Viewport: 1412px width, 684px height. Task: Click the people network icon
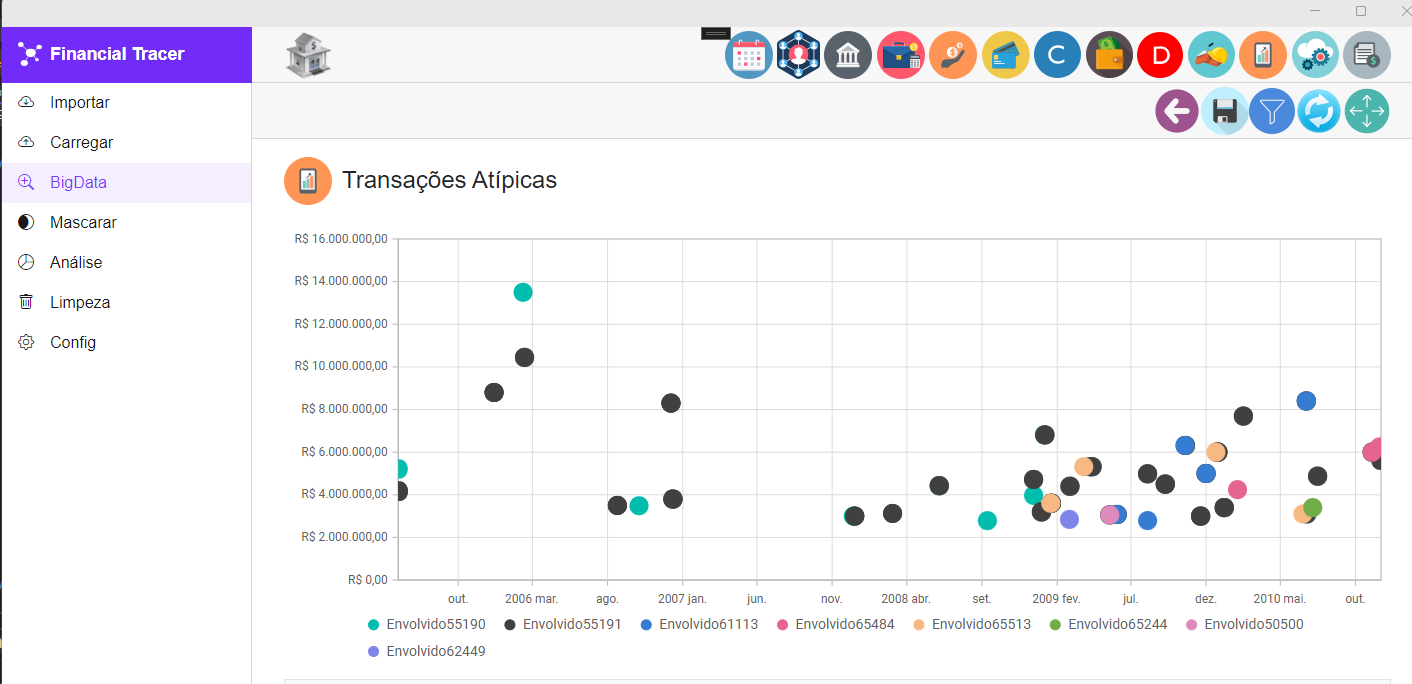[798, 55]
